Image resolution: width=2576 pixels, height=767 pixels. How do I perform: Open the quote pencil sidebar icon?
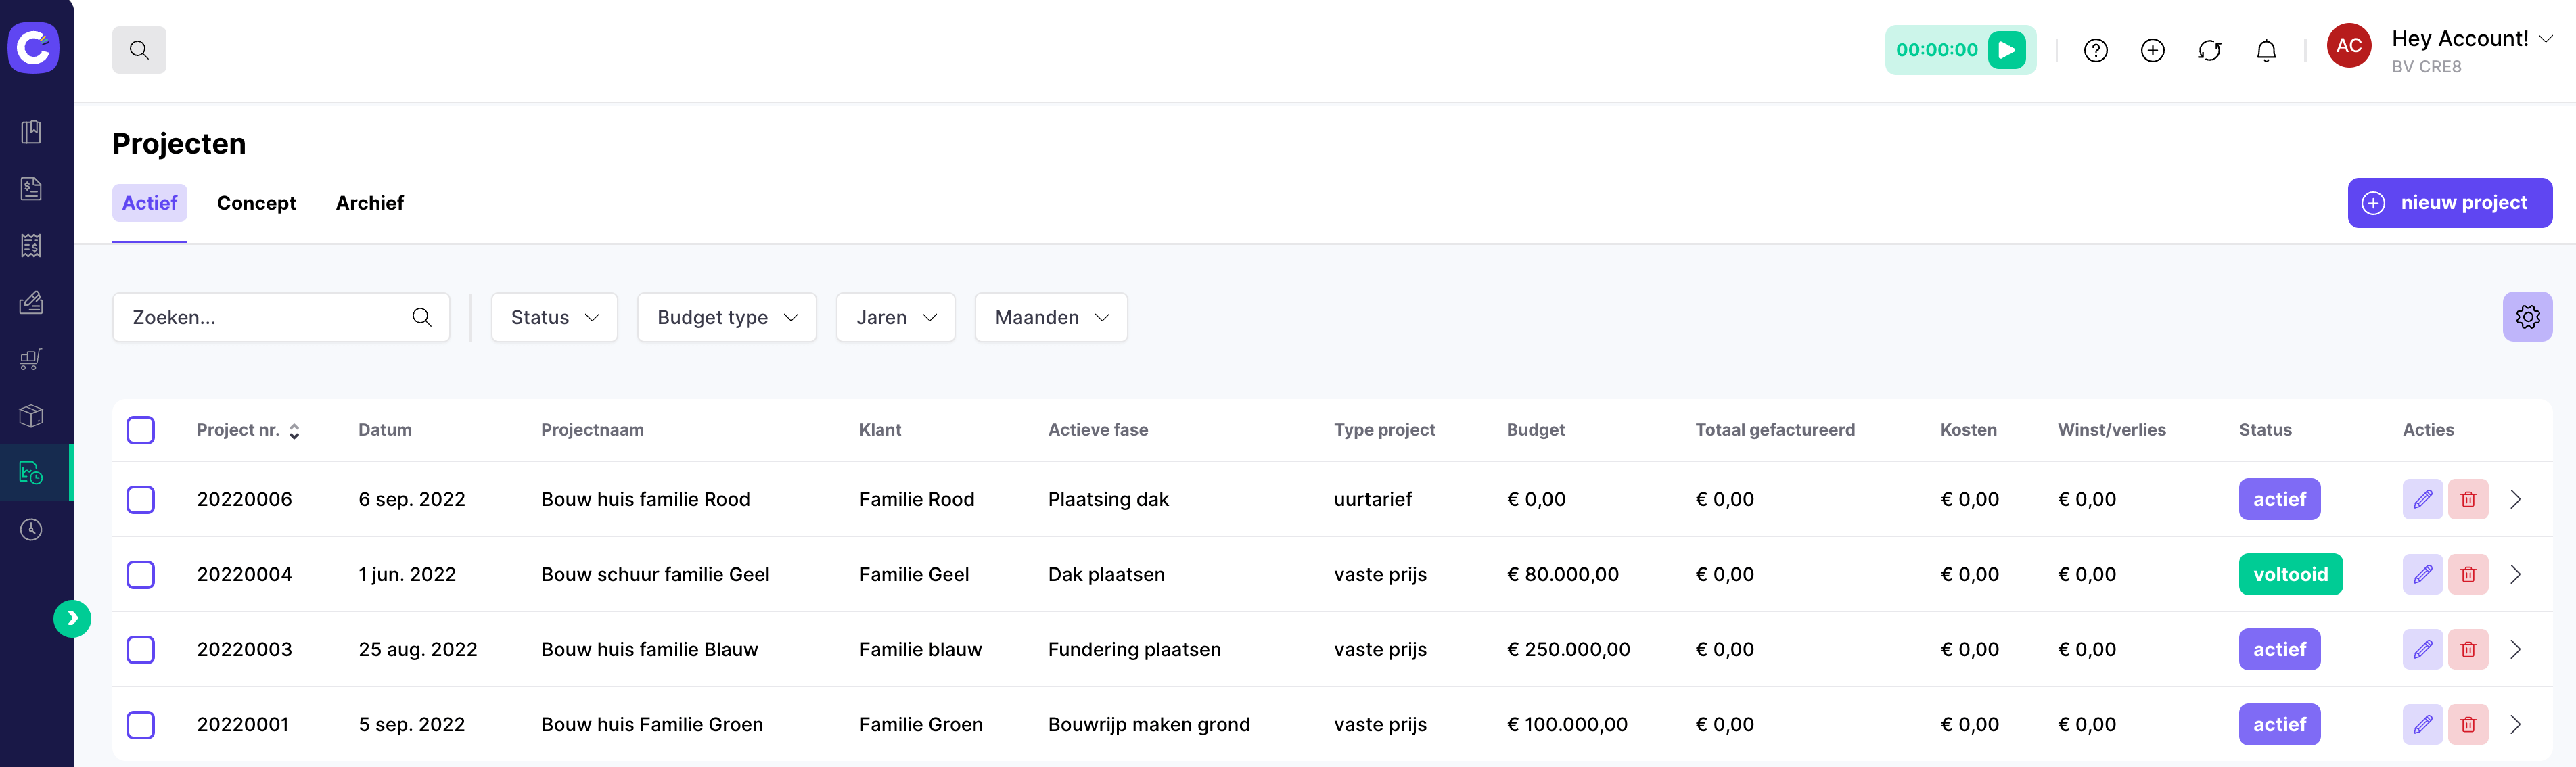pyautogui.click(x=31, y=302)
